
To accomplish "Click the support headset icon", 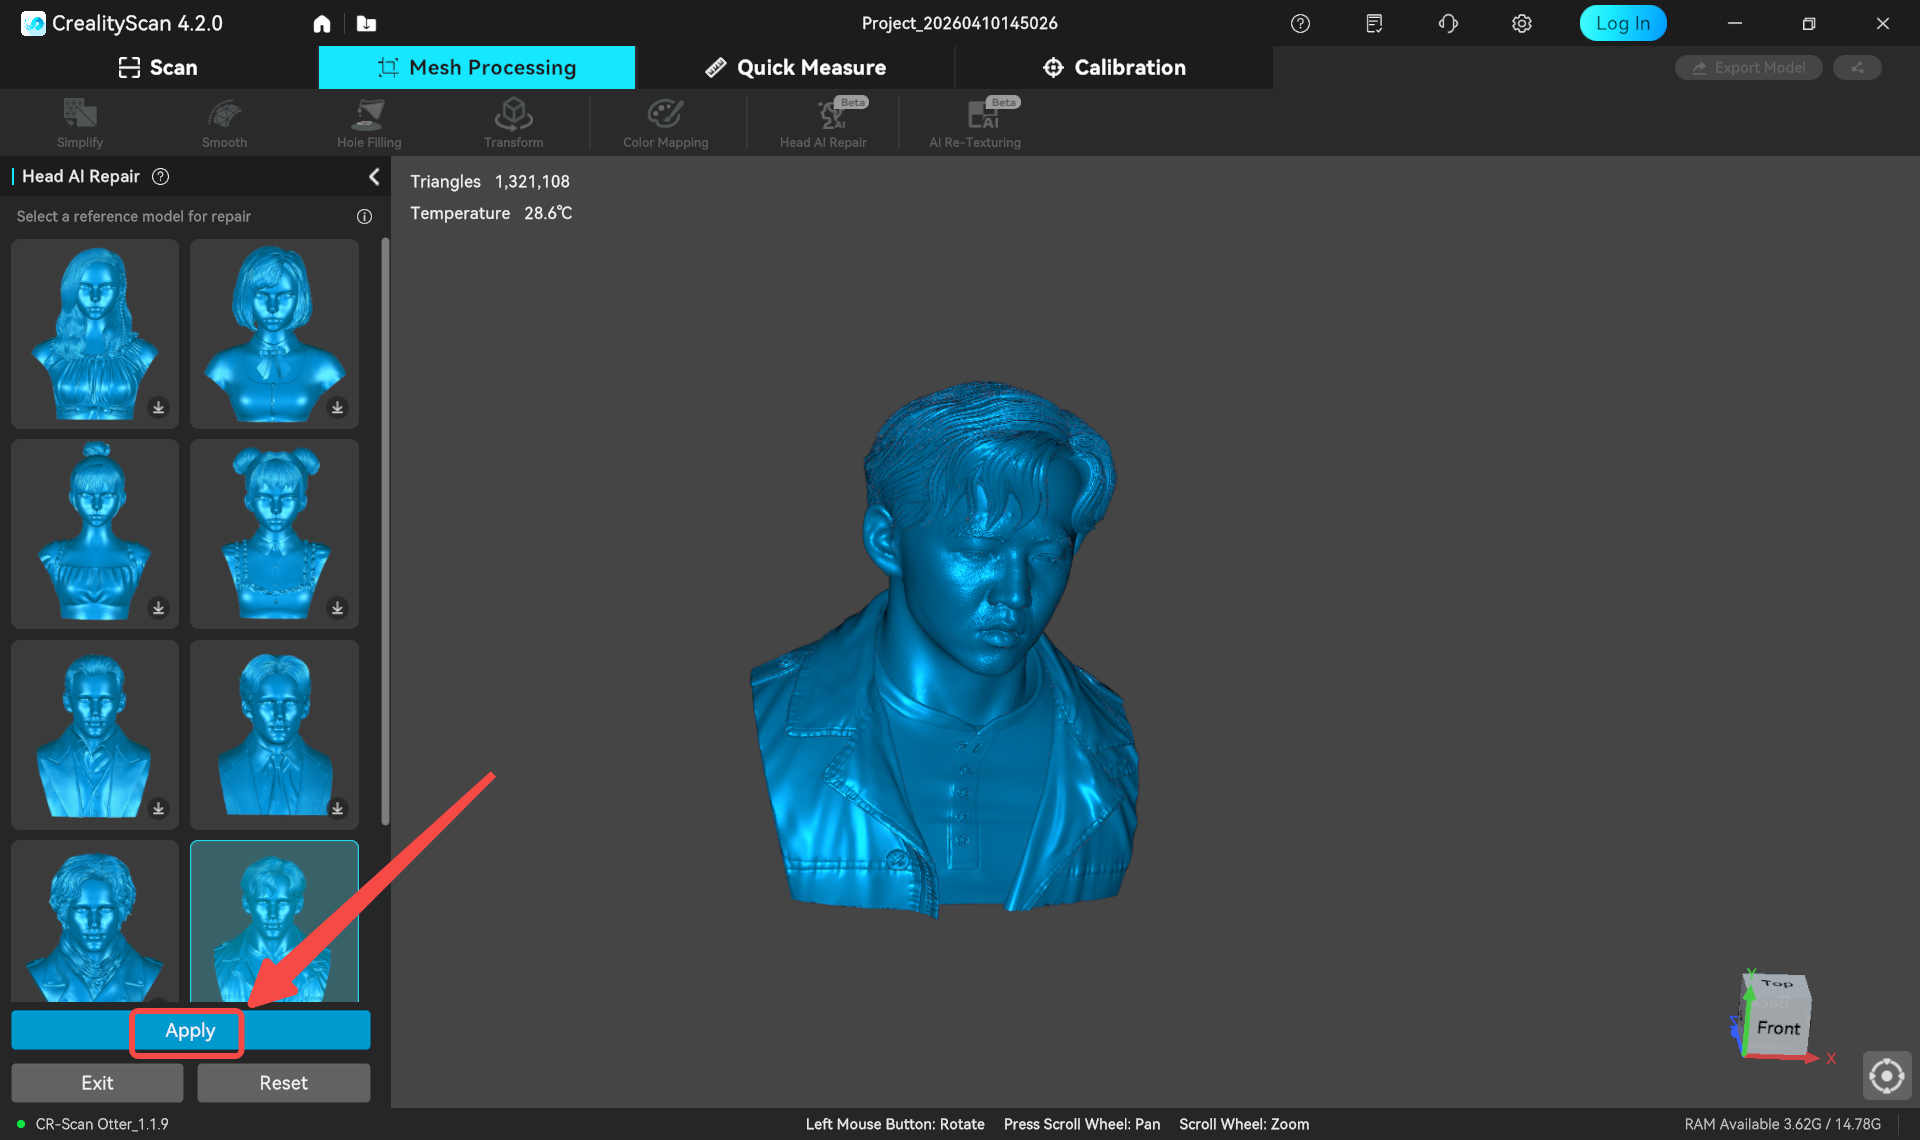I will pyautogui.click(x=1447, y=24).
